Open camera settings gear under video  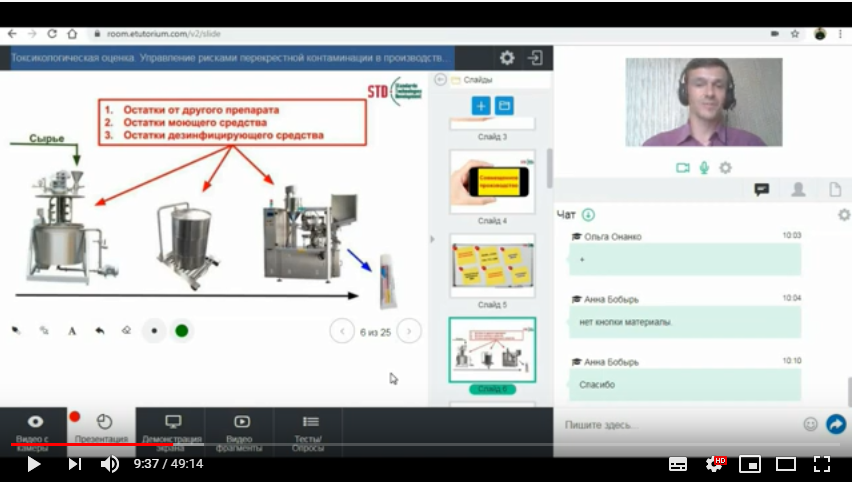725,168
